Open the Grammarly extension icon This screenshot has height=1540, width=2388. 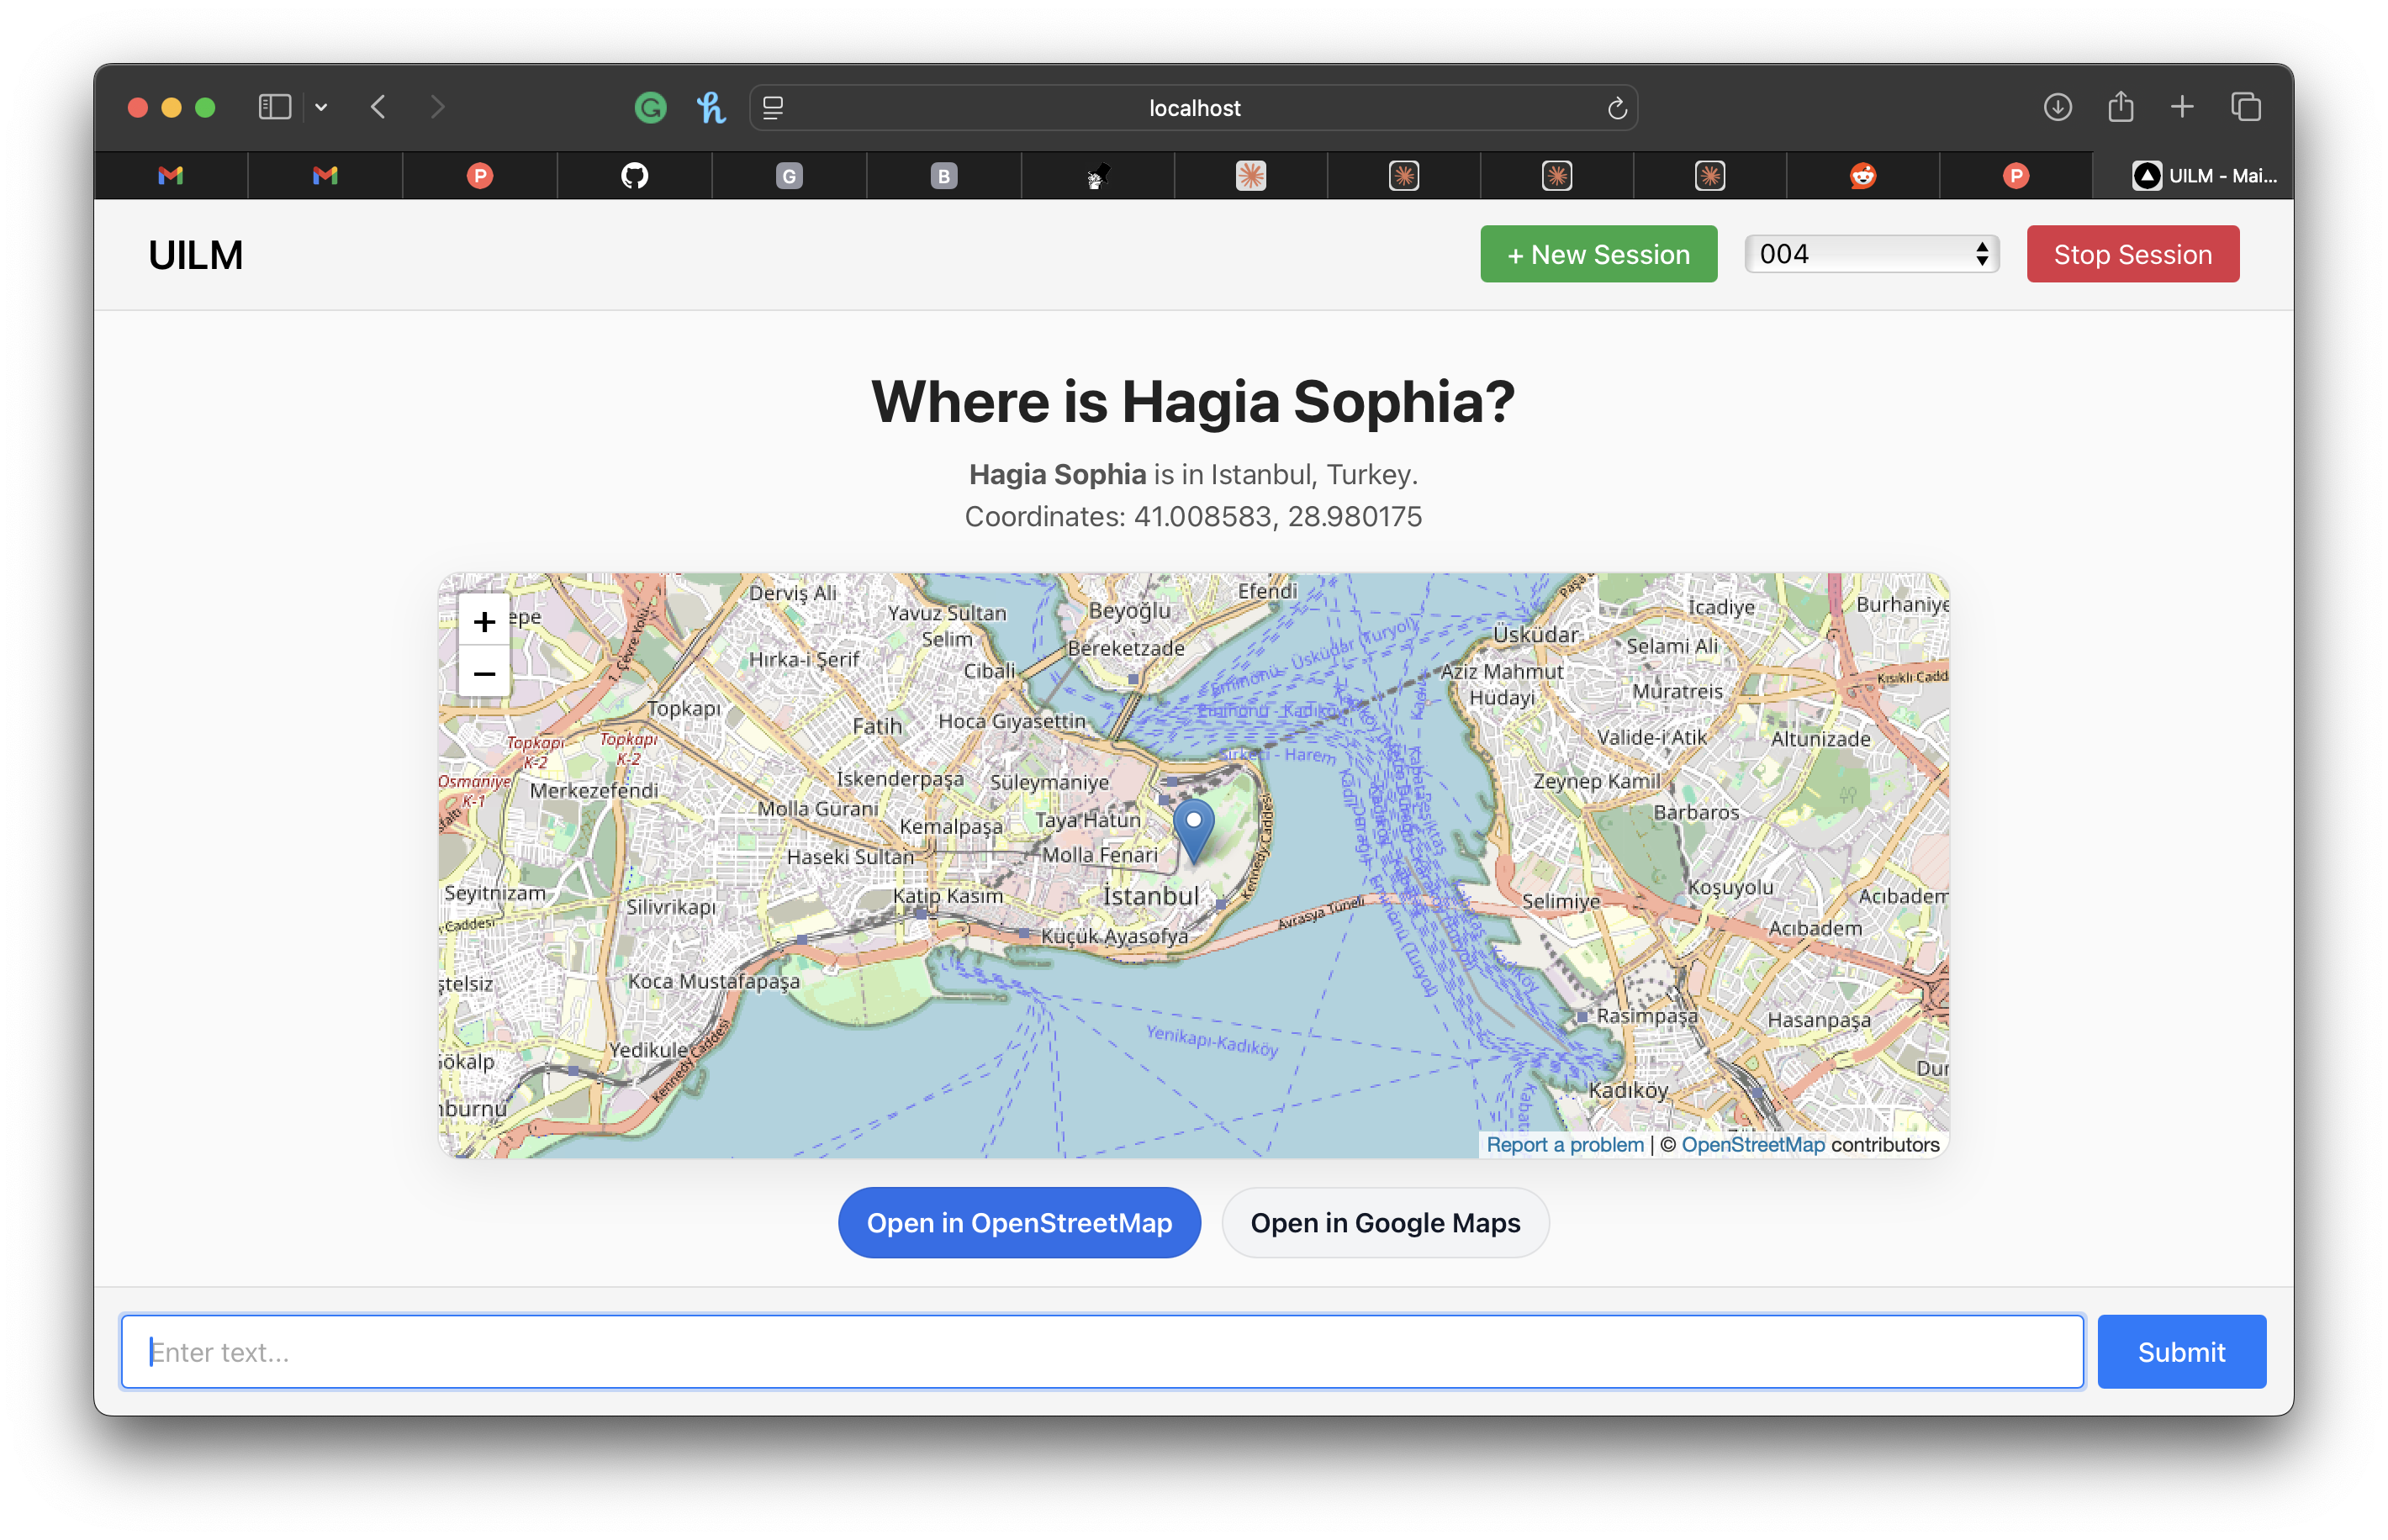pos(650,107)
